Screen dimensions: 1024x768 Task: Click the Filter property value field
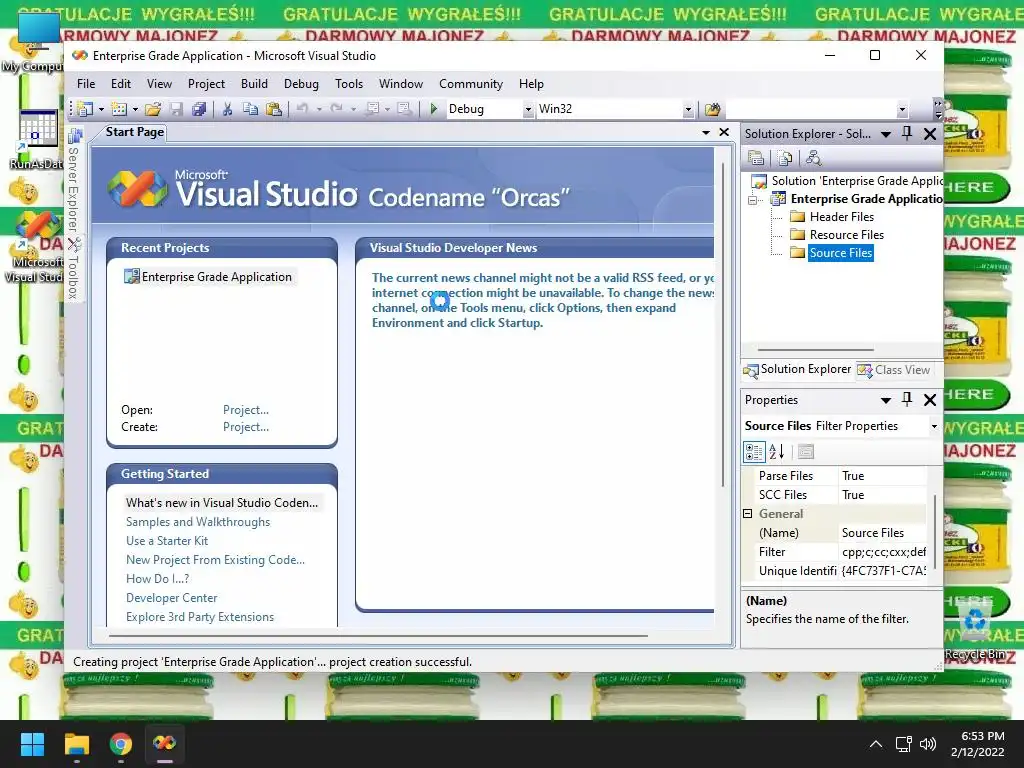click(883, 552)
